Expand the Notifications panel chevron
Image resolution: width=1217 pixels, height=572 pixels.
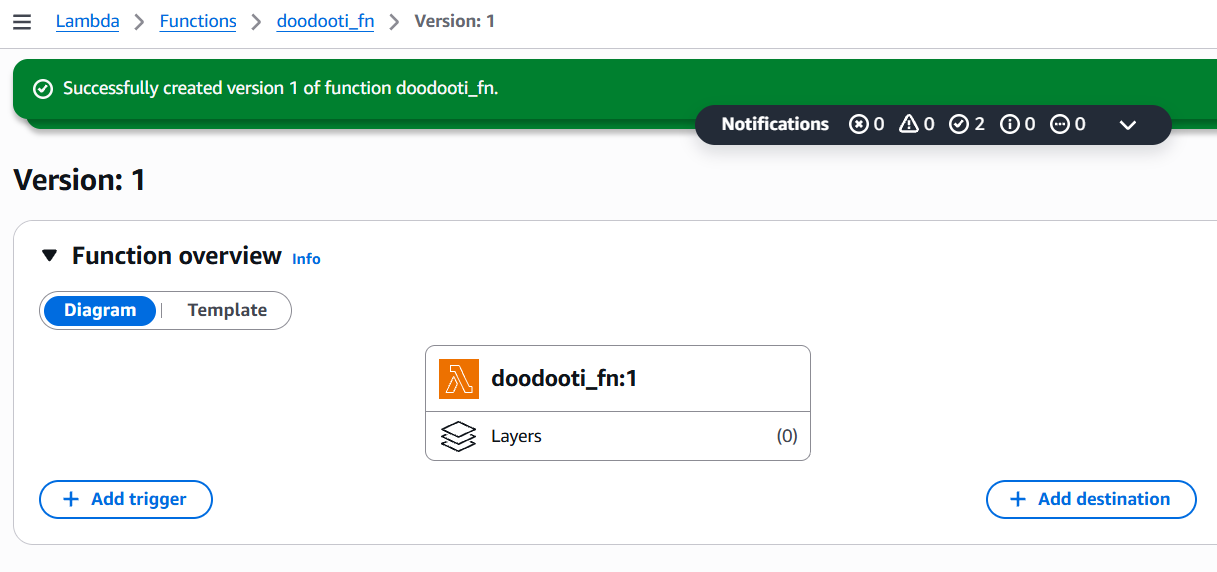[x=1128, y=125]
